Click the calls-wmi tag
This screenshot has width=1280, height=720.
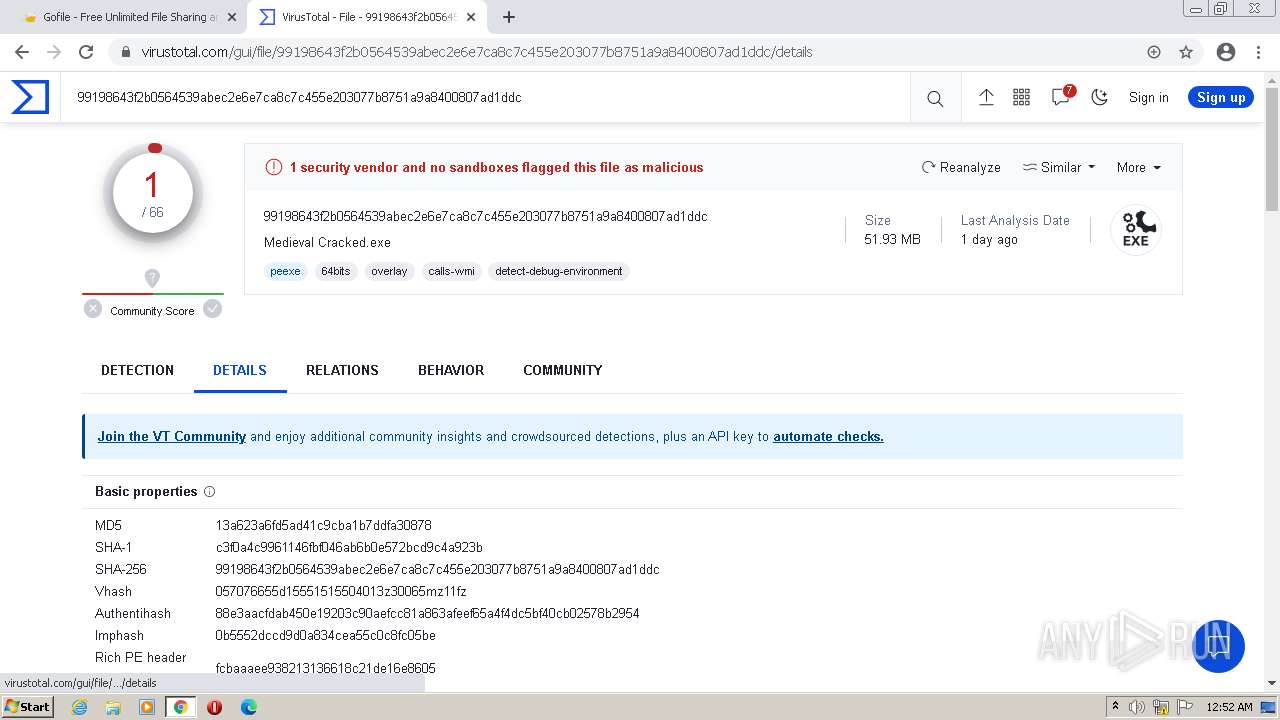(451, 271)
